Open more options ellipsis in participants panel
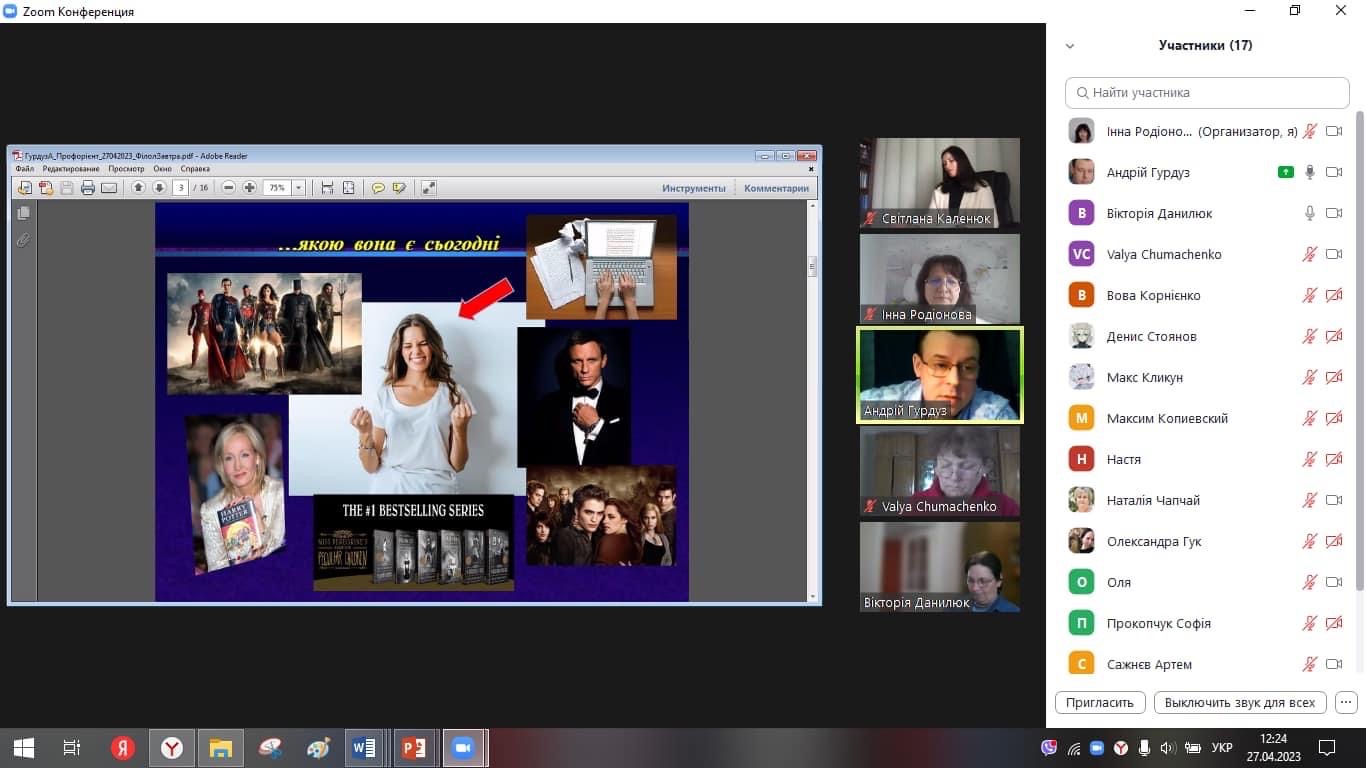This screenshot has height=768, width=1366. pos(1346,702)
